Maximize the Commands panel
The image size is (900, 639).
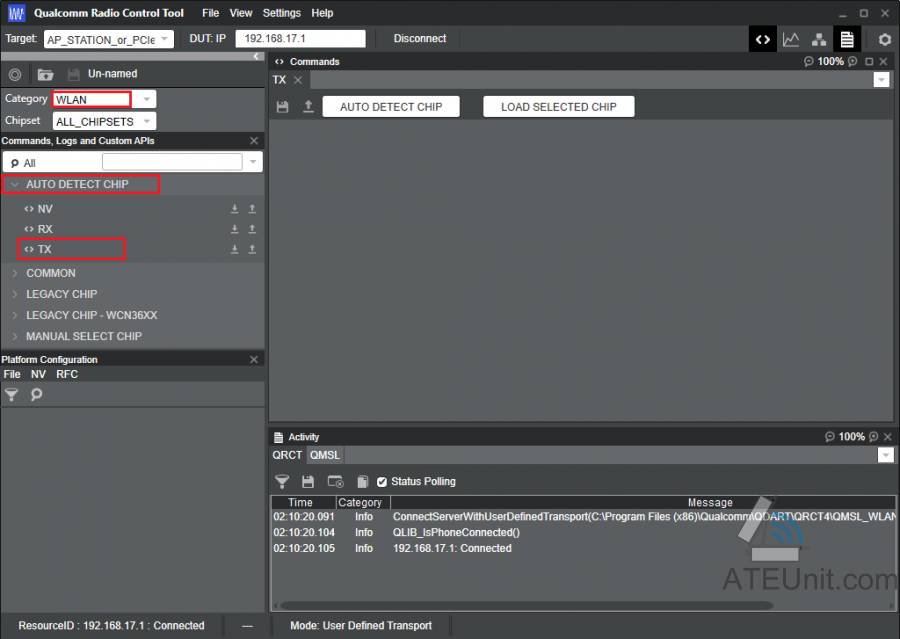tap(869, 61)
